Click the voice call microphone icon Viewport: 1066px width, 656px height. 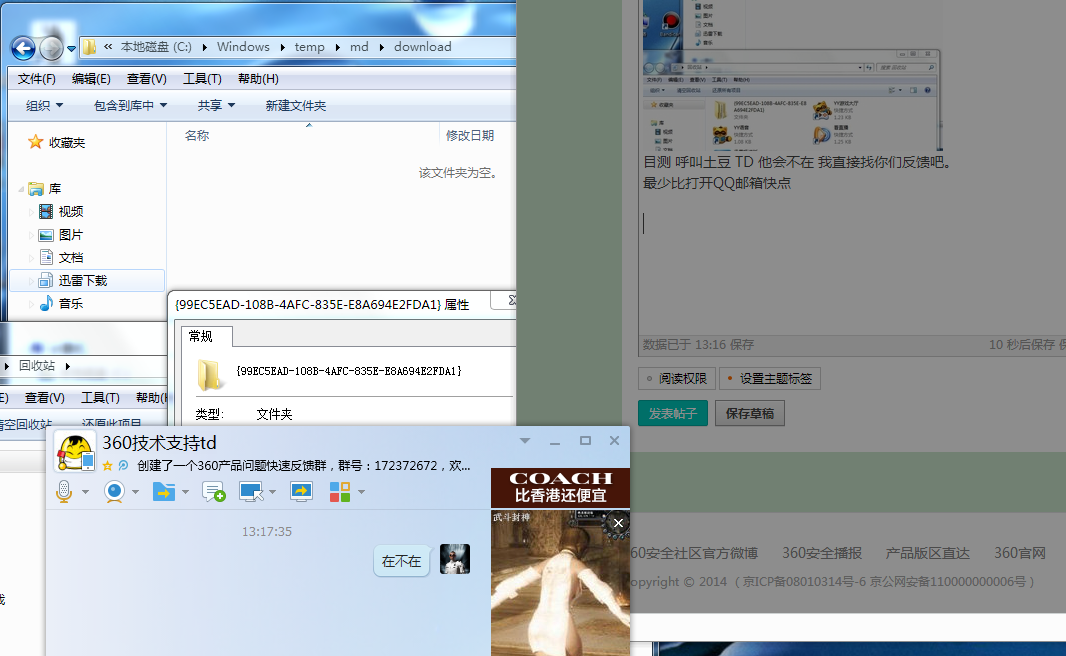tap(64, 491)
